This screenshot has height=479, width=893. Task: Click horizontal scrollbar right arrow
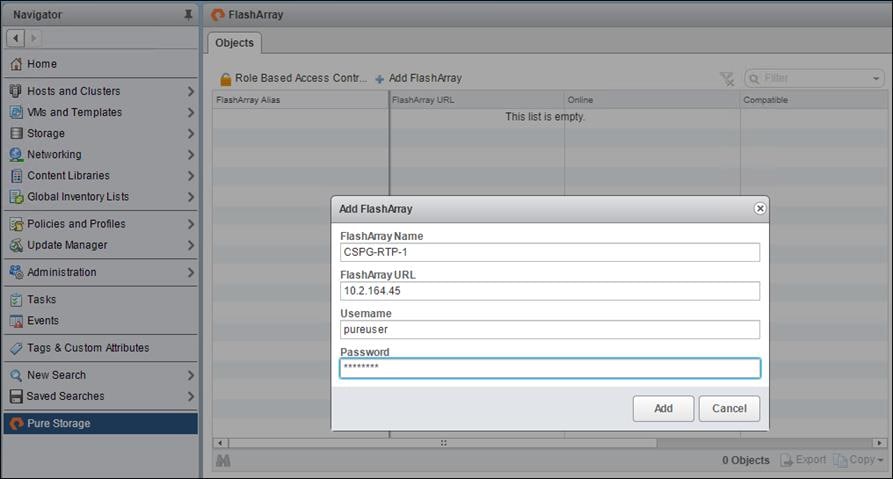tap(880, 443)
